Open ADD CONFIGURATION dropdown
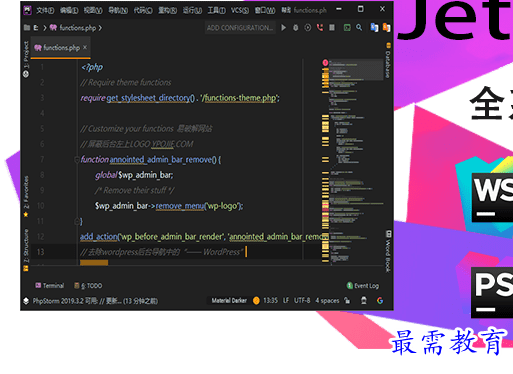This screenshot has height=374, width=513. pyautogui.click(x=240, y=28)
